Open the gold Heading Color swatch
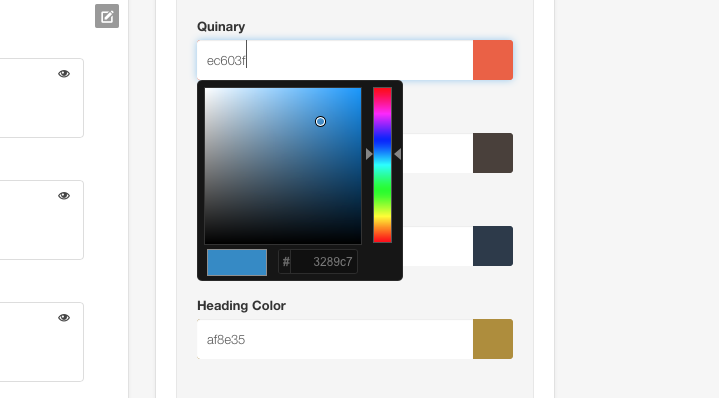The height and width of the screenshot is (398, 719). pyautogui.click(x=493, y=339)
